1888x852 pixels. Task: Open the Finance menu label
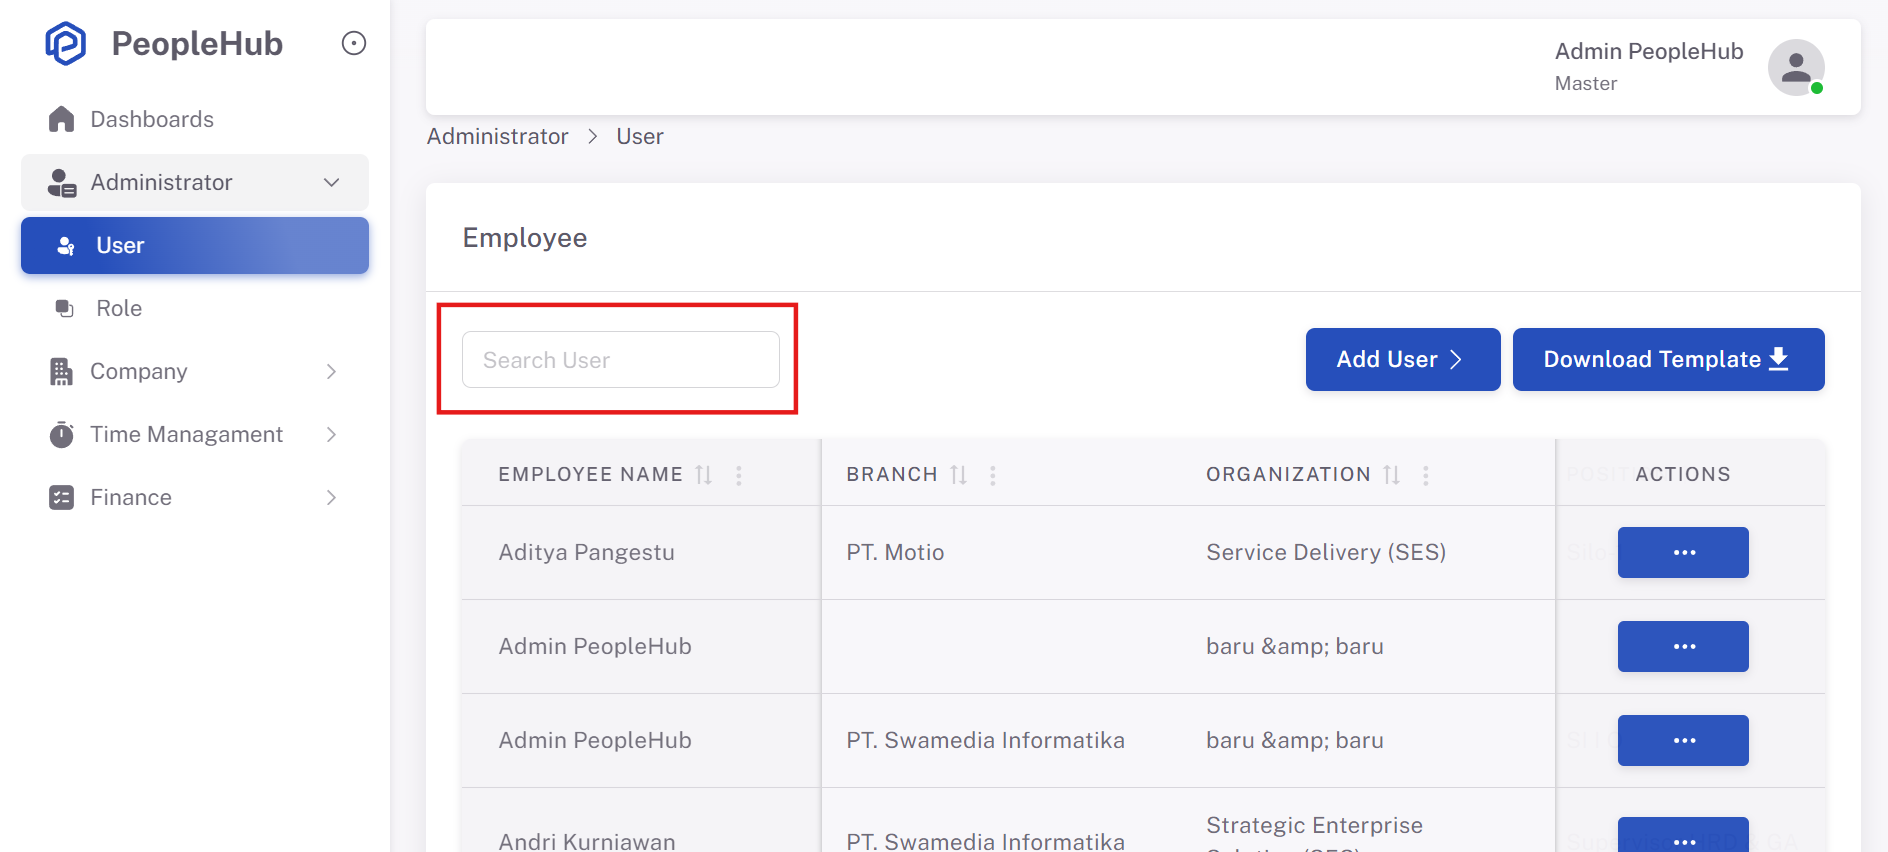pos(131,497)
